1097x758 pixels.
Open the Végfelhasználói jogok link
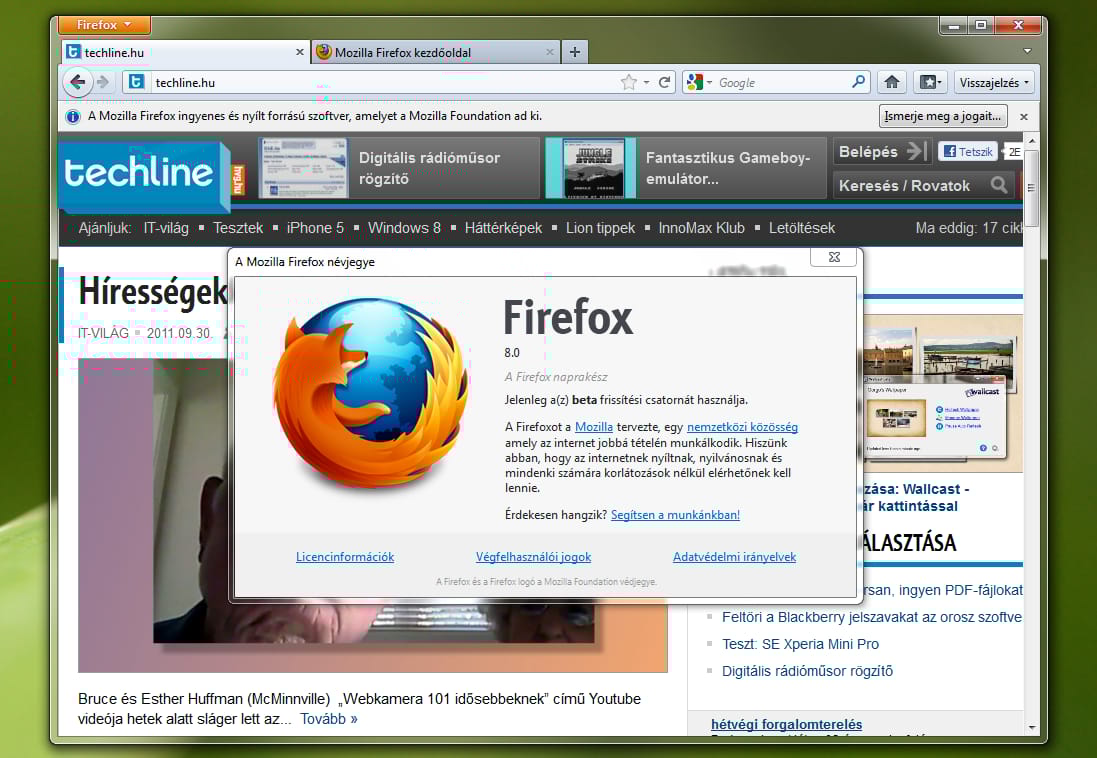(x=533, y=557)
